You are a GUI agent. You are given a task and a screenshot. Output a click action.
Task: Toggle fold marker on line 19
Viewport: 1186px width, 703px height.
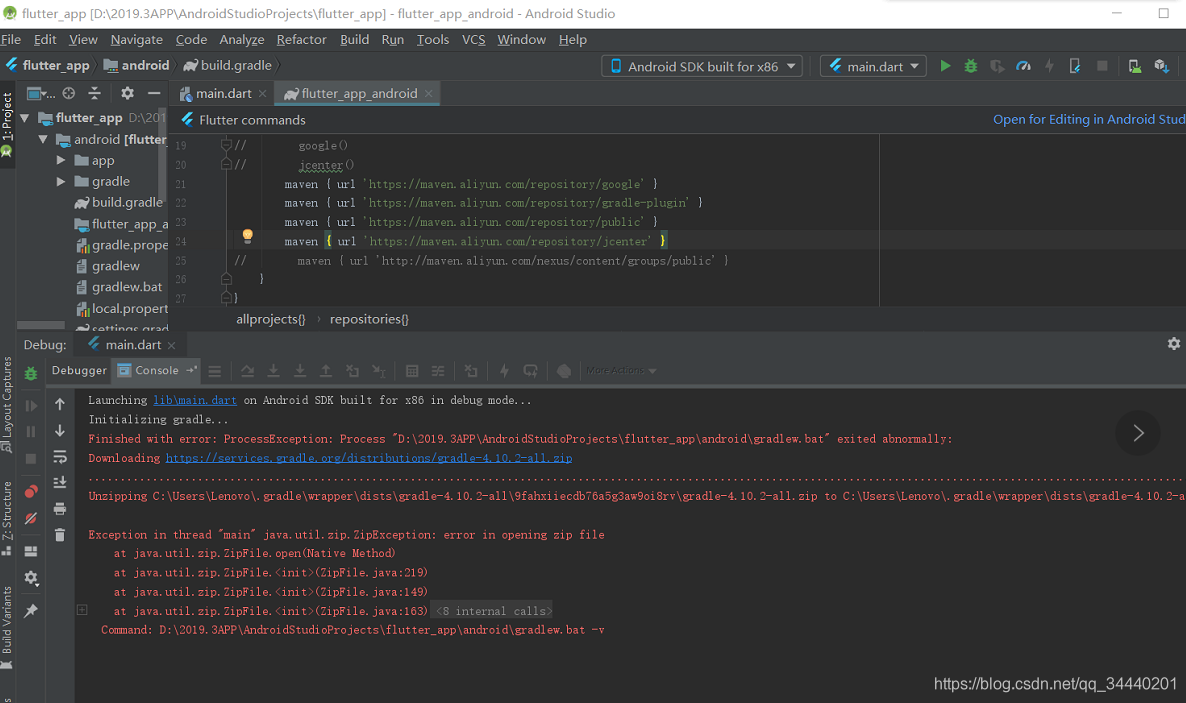point(225,144)
